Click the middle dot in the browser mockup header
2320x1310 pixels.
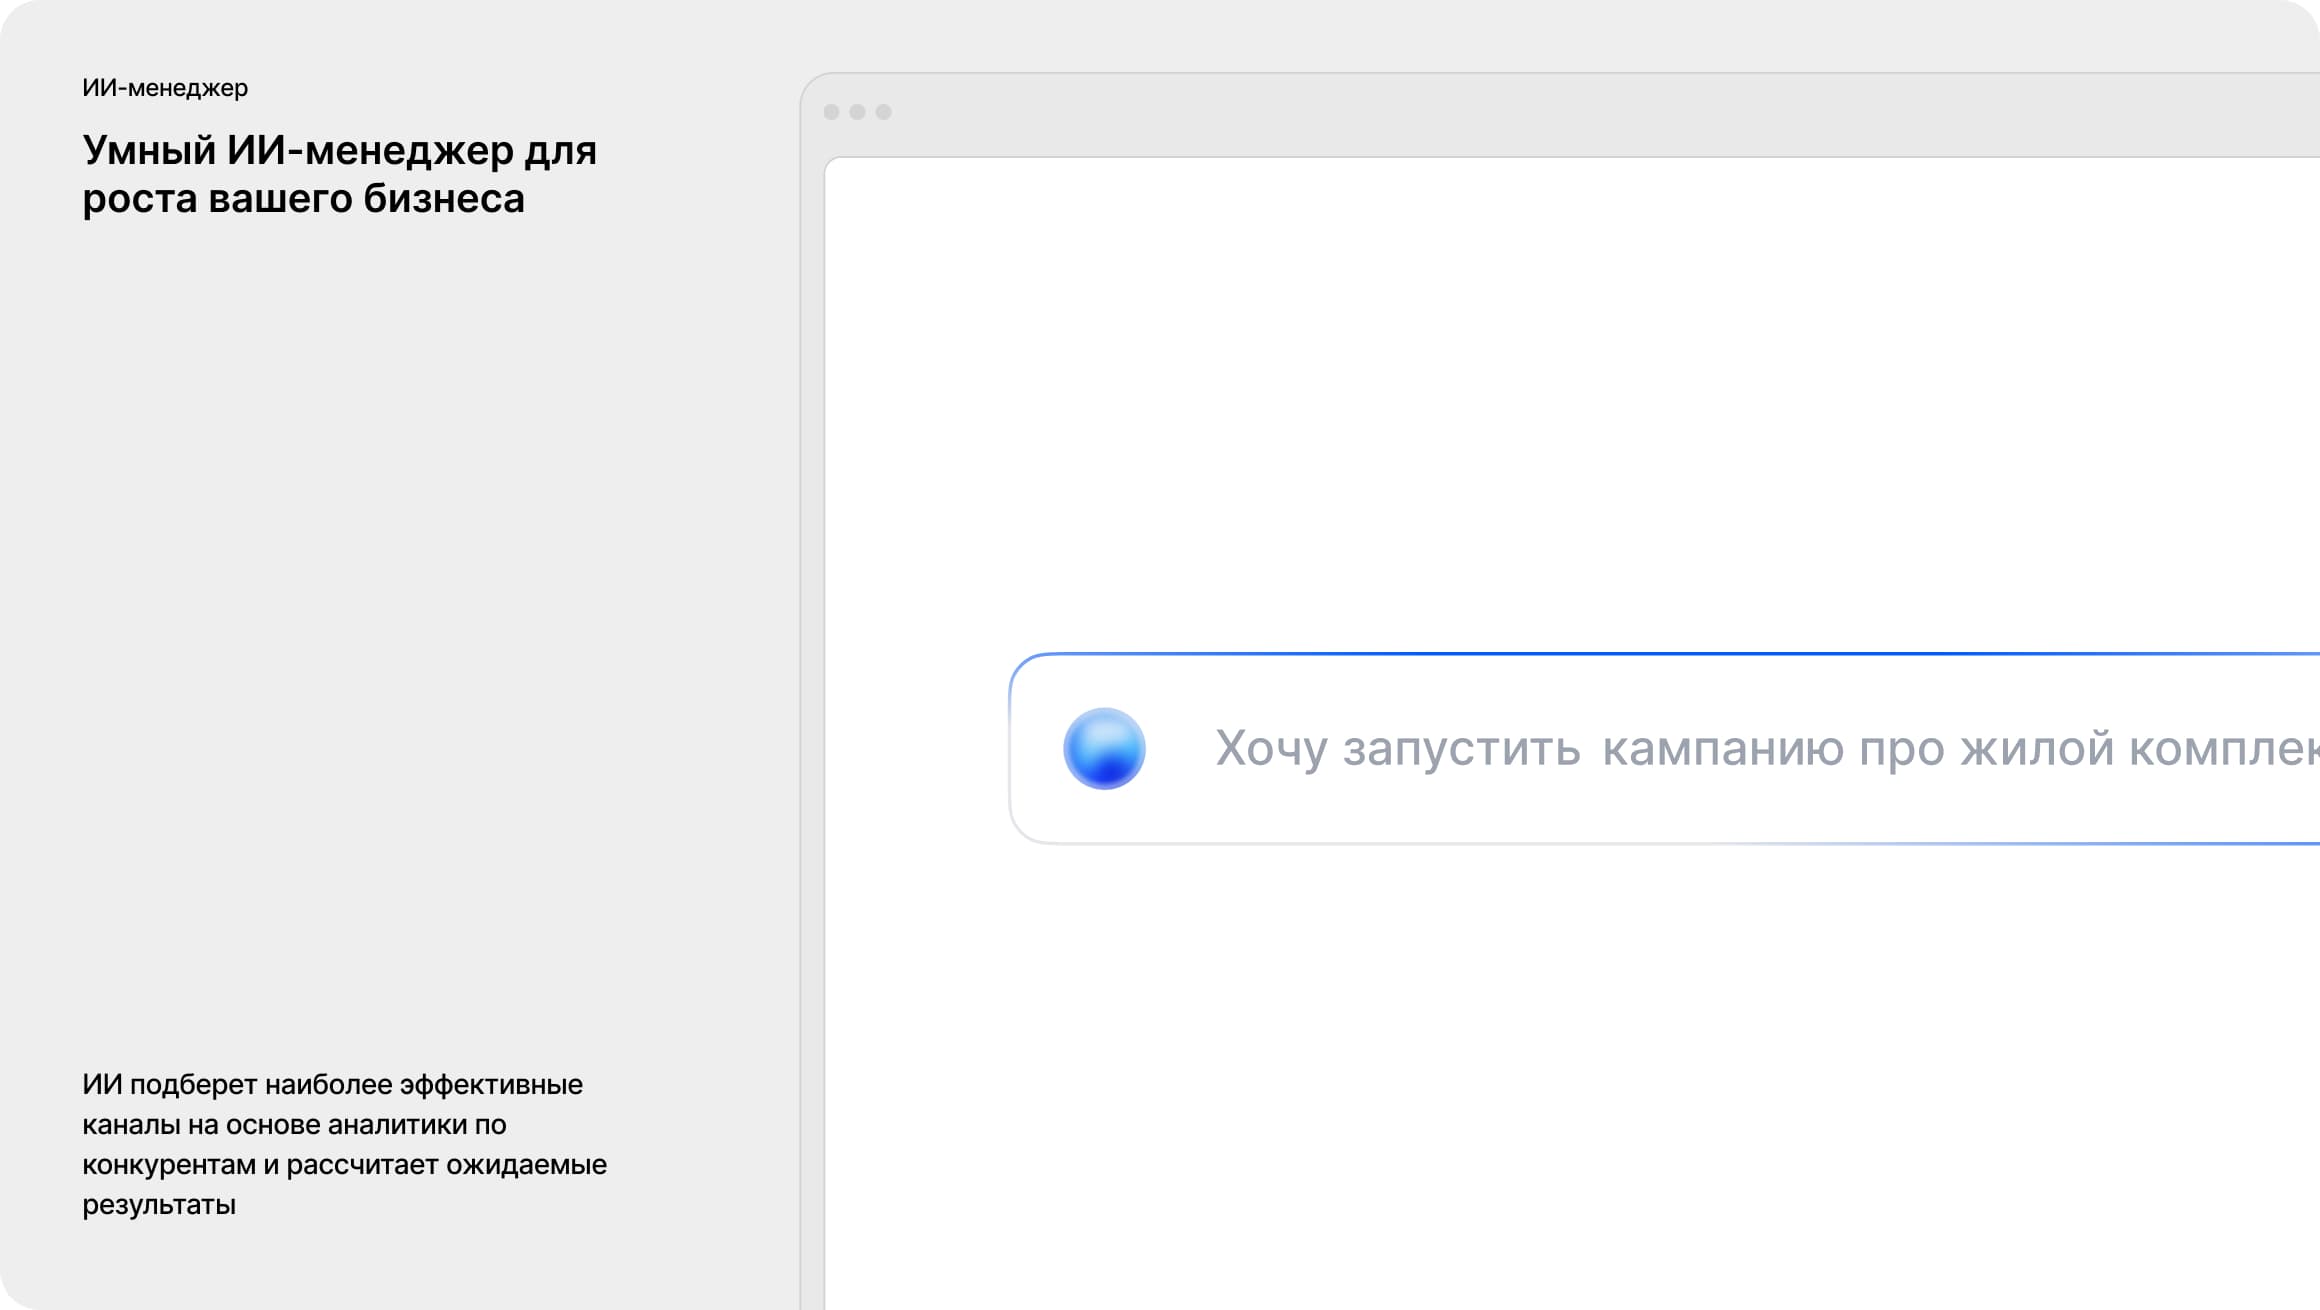coord(857,111)
